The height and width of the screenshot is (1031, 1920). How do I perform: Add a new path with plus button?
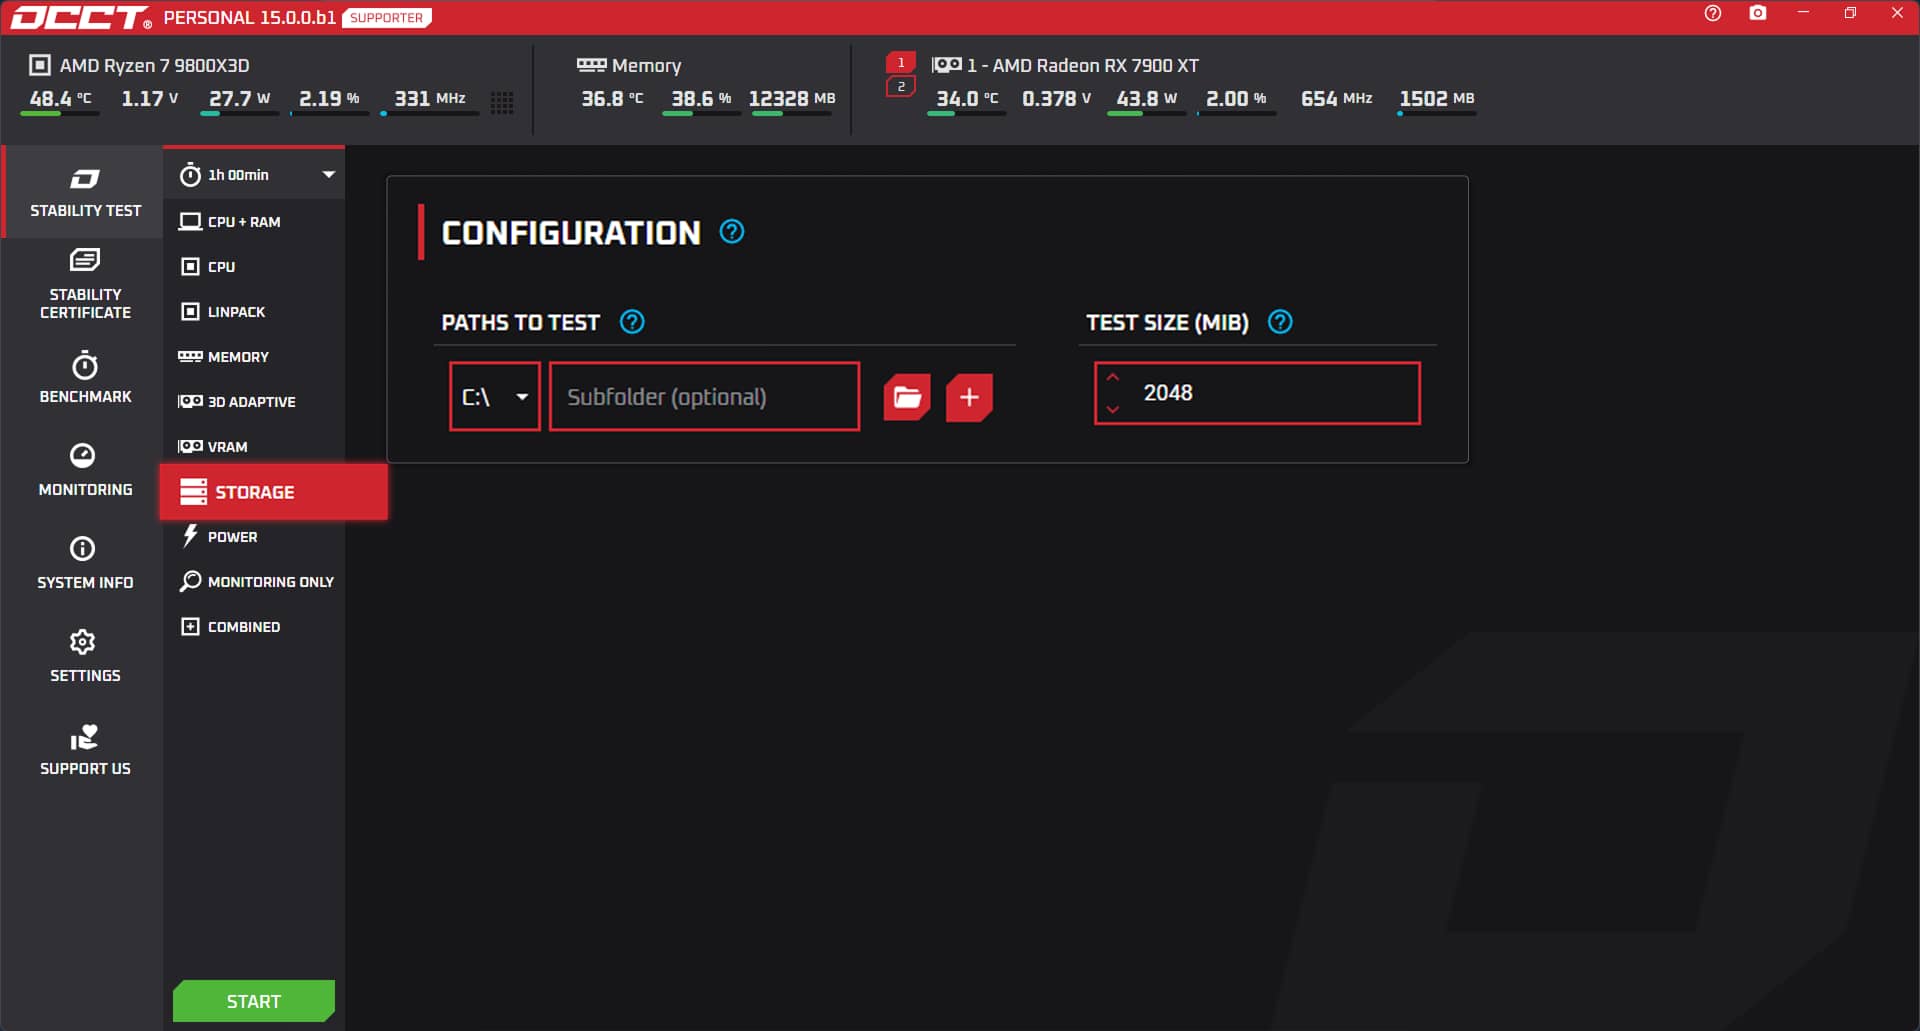click(968, 397)
